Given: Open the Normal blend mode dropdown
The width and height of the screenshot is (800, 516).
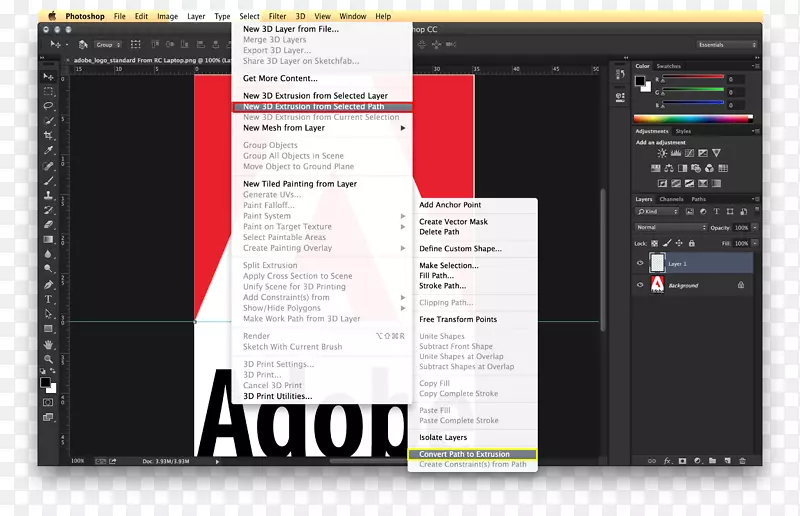Looking at the screenshot, I should [x=671, y=228].
